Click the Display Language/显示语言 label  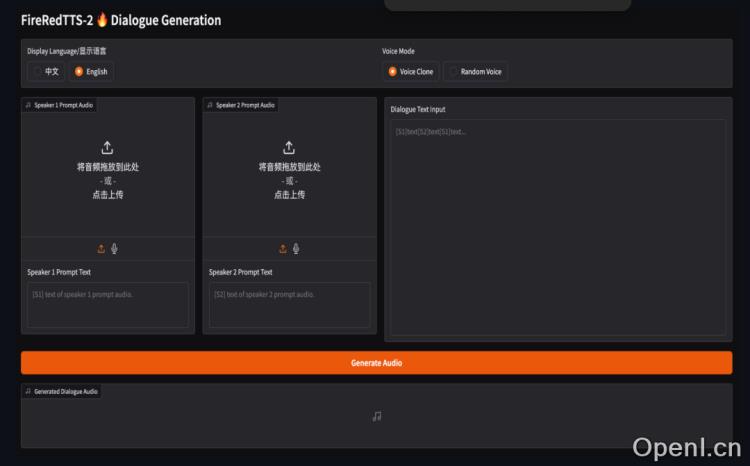pos(66,51)
